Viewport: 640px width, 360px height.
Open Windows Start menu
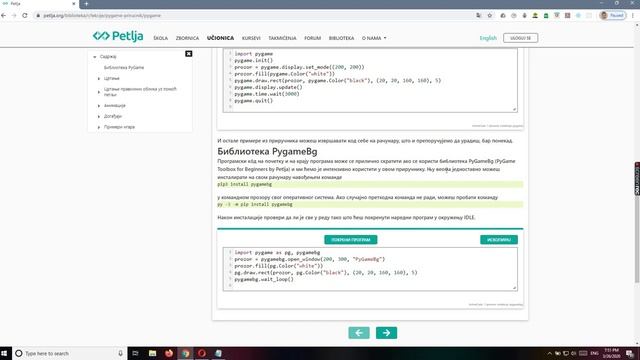4,353
